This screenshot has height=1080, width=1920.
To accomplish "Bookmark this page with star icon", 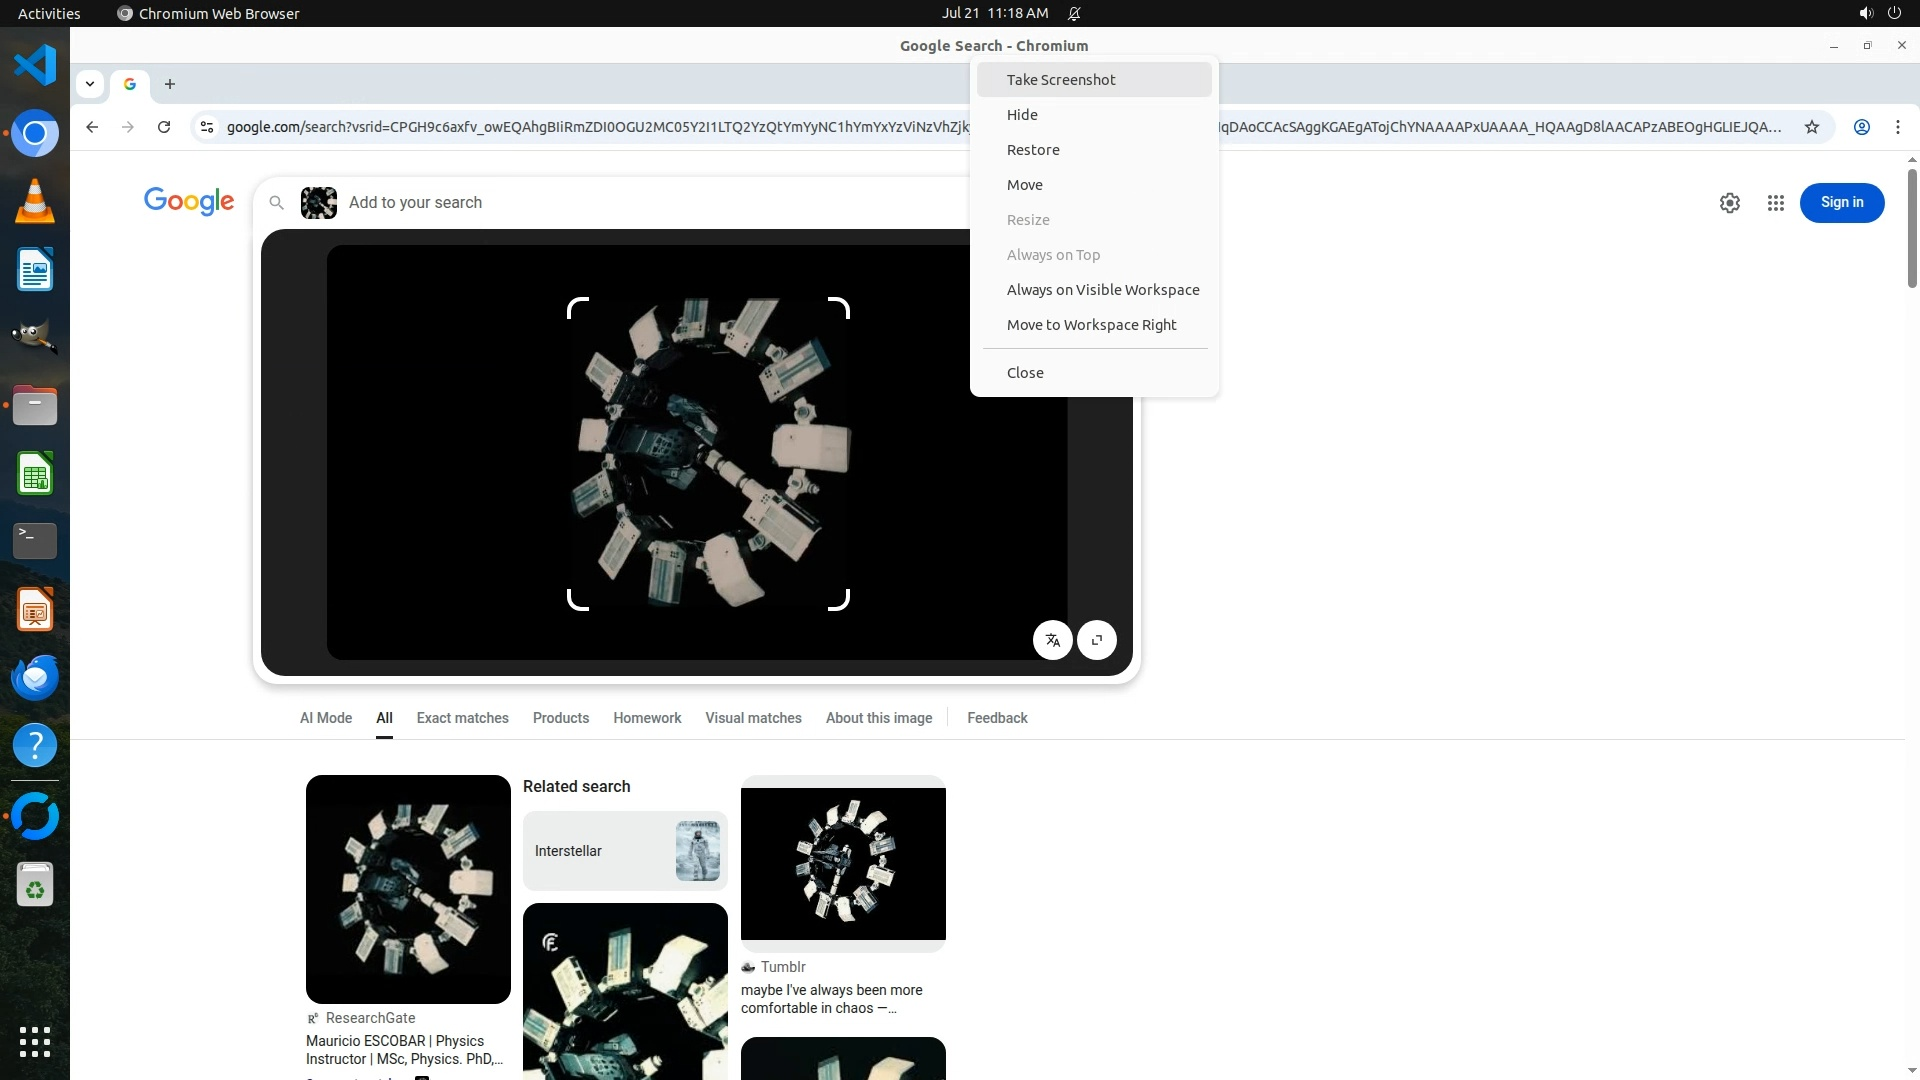I will [1811, 127].
